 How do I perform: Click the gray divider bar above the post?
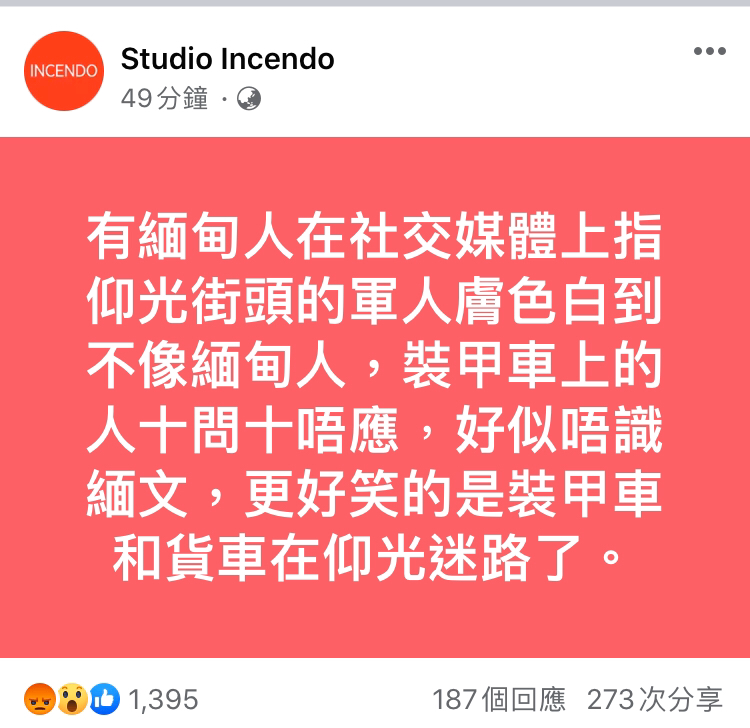pos(375,3)
